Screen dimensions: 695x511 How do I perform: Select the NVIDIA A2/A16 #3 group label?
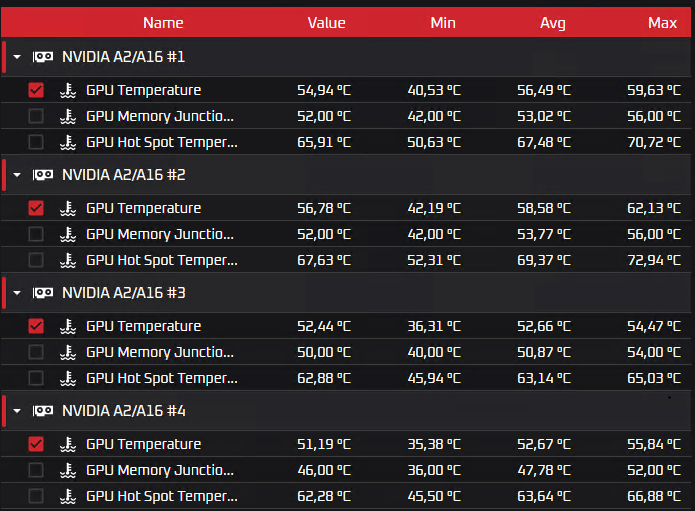124,293
